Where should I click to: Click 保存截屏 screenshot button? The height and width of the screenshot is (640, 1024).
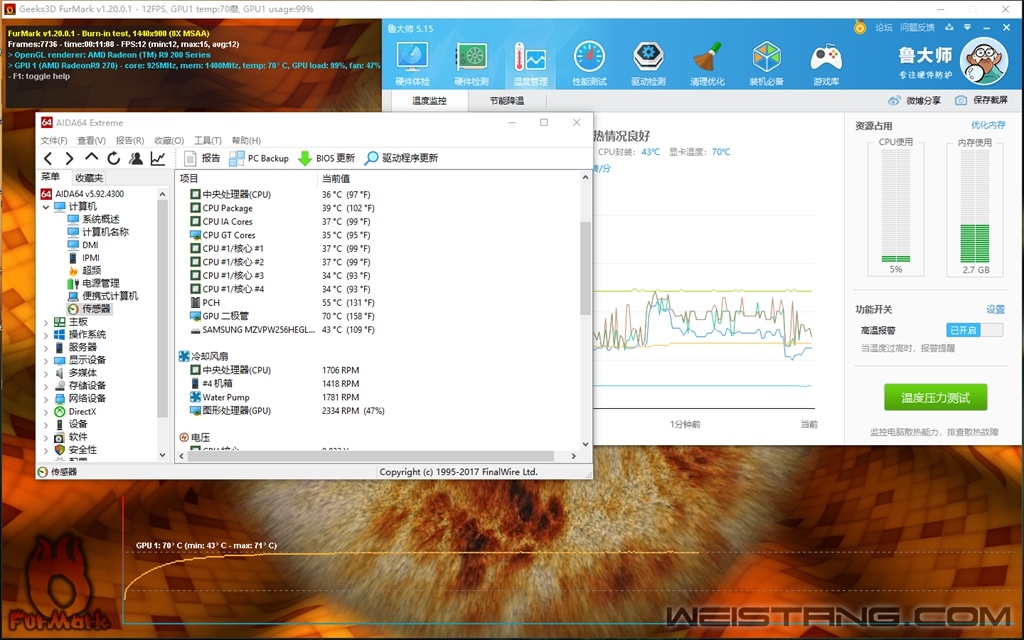982,100
